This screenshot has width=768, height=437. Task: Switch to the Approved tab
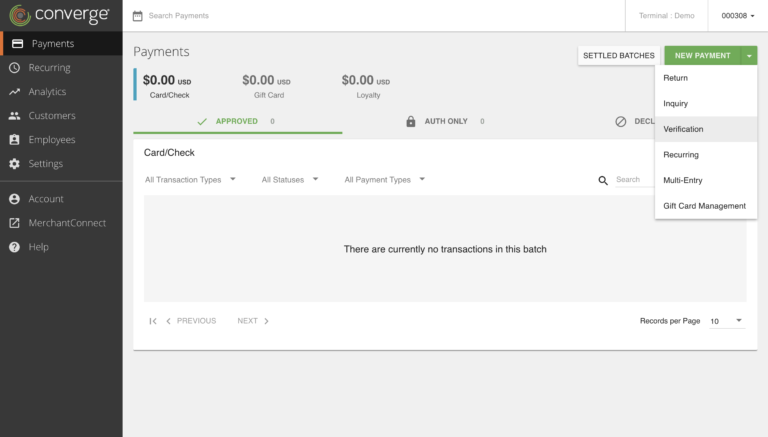(238, 121)
